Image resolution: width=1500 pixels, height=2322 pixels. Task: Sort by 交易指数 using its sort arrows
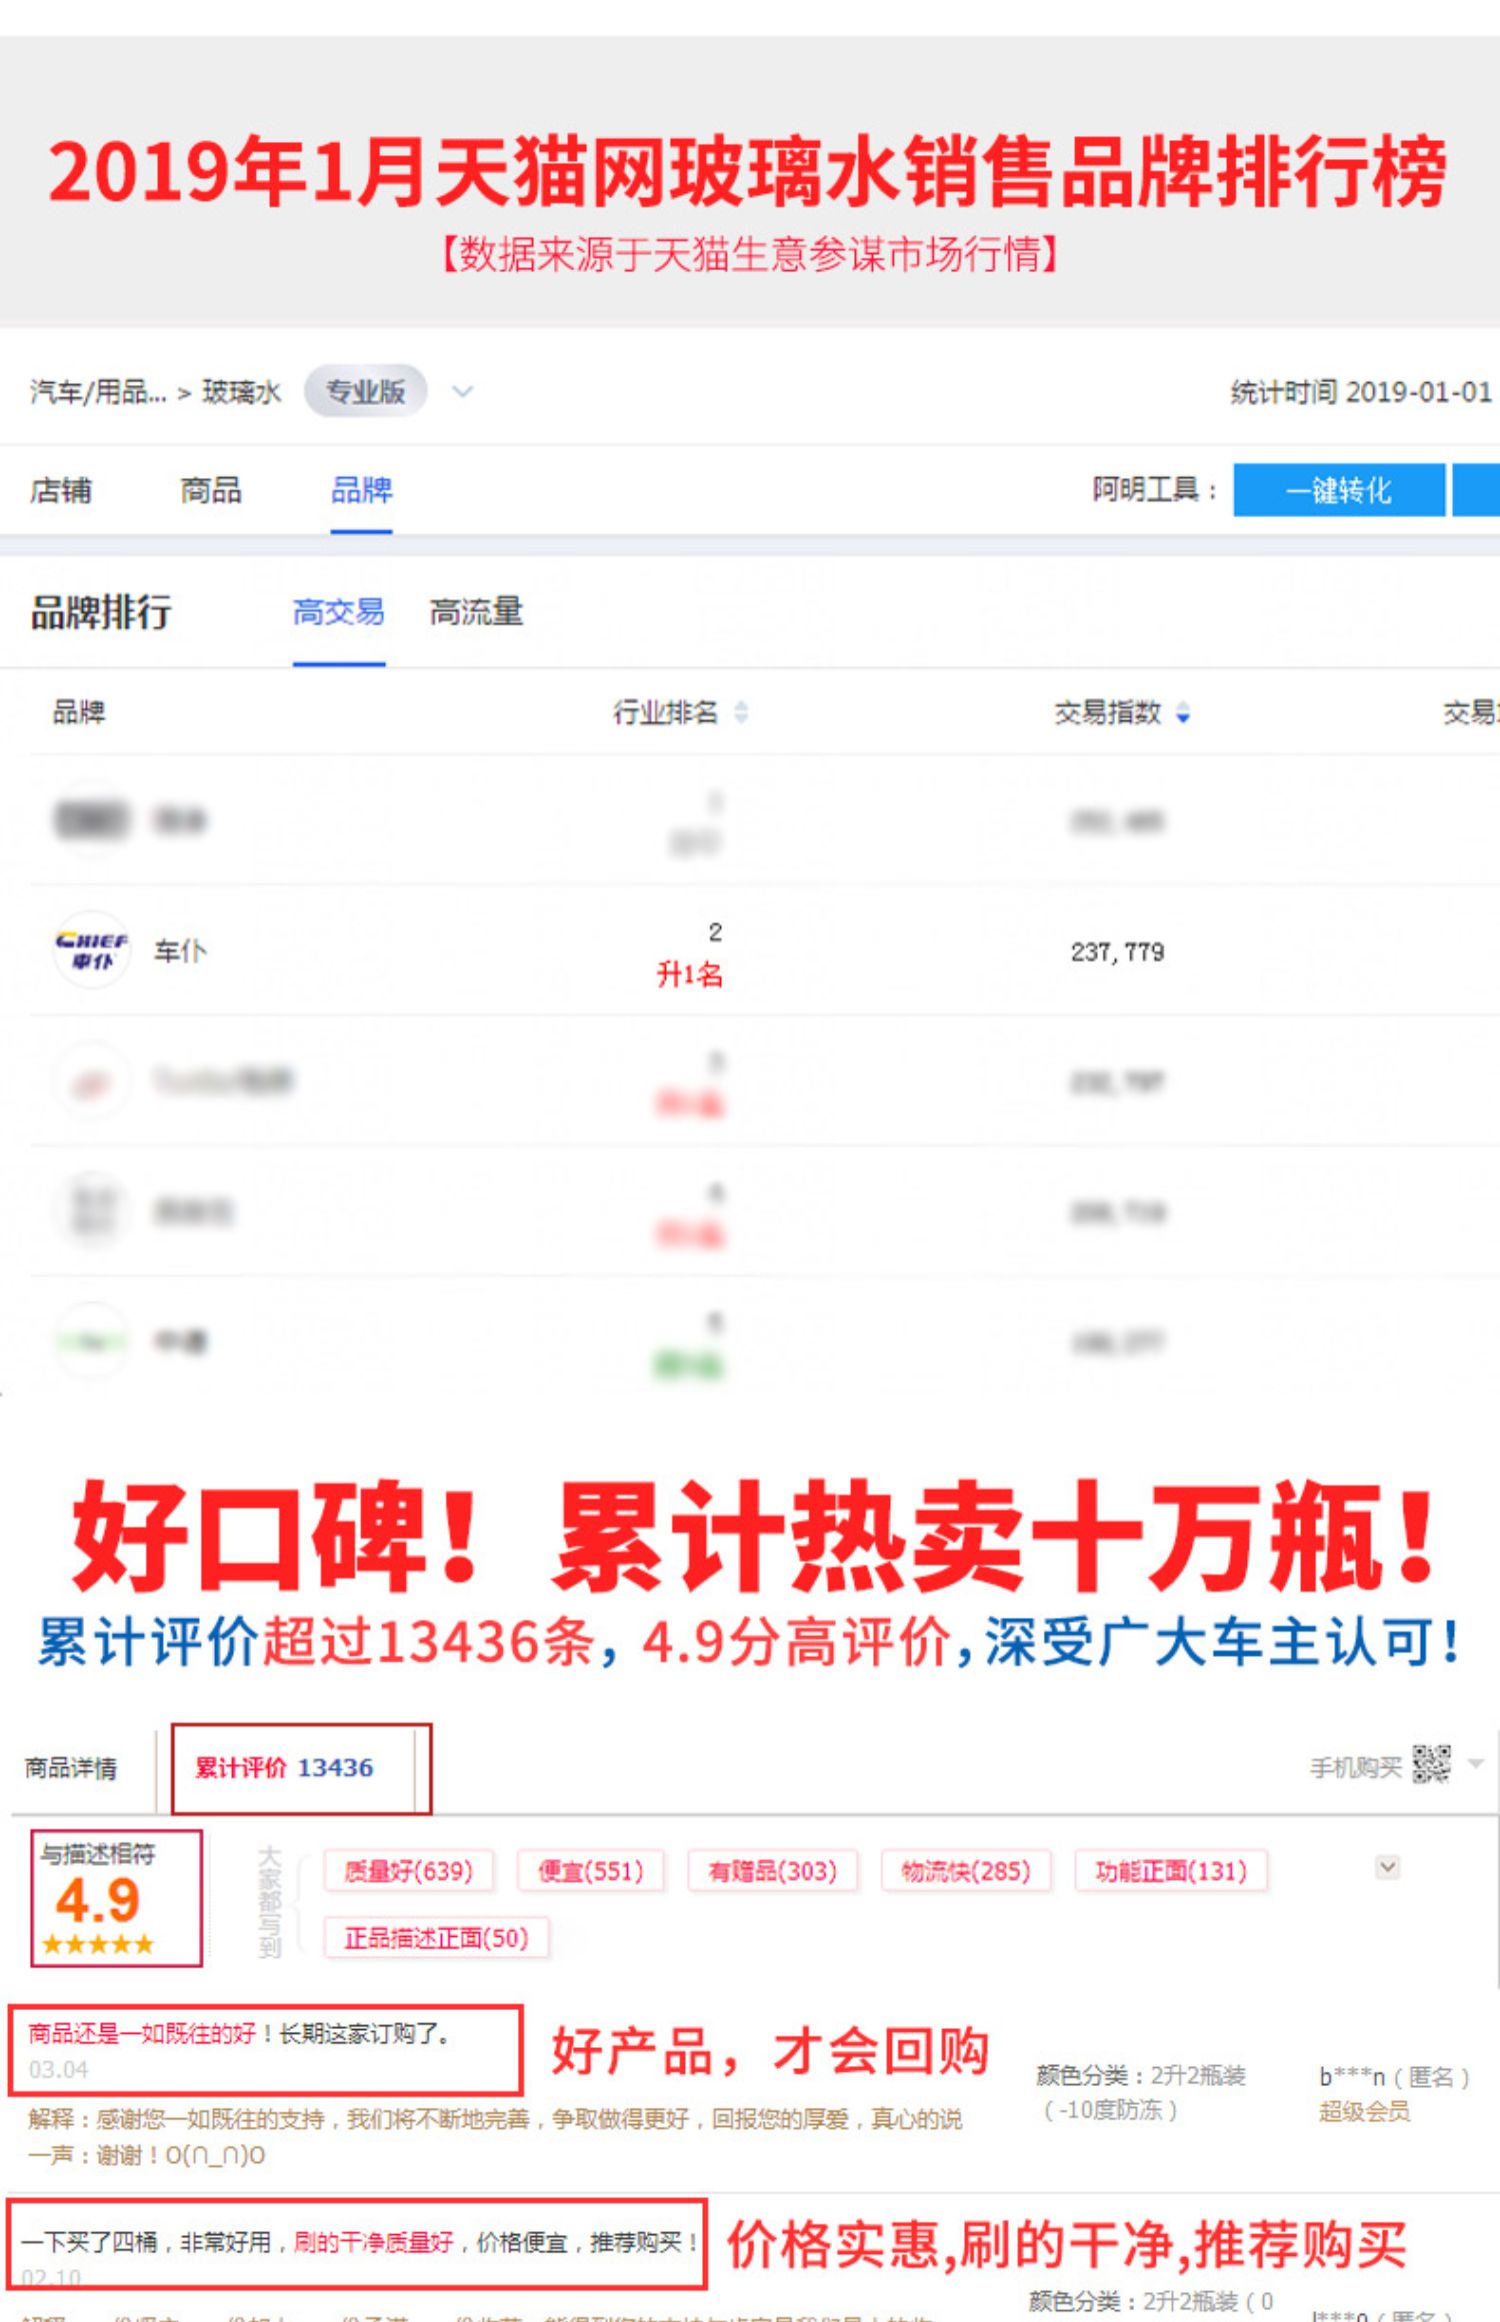[1183, 712]
